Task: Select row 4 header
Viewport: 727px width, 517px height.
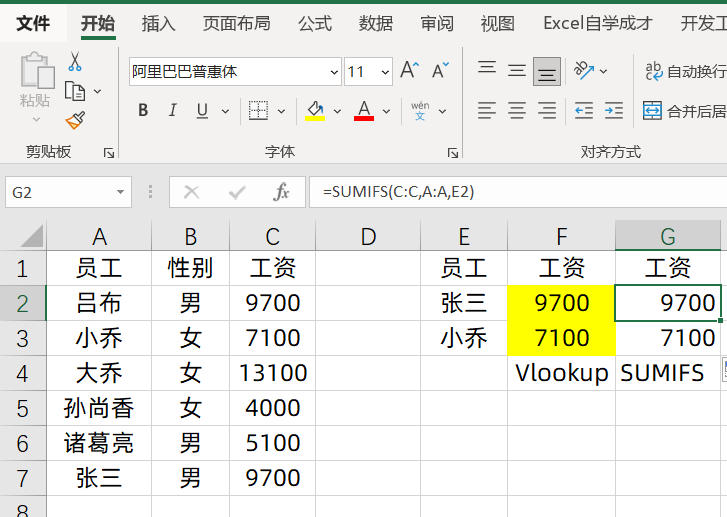Action: tap(23, 373)
